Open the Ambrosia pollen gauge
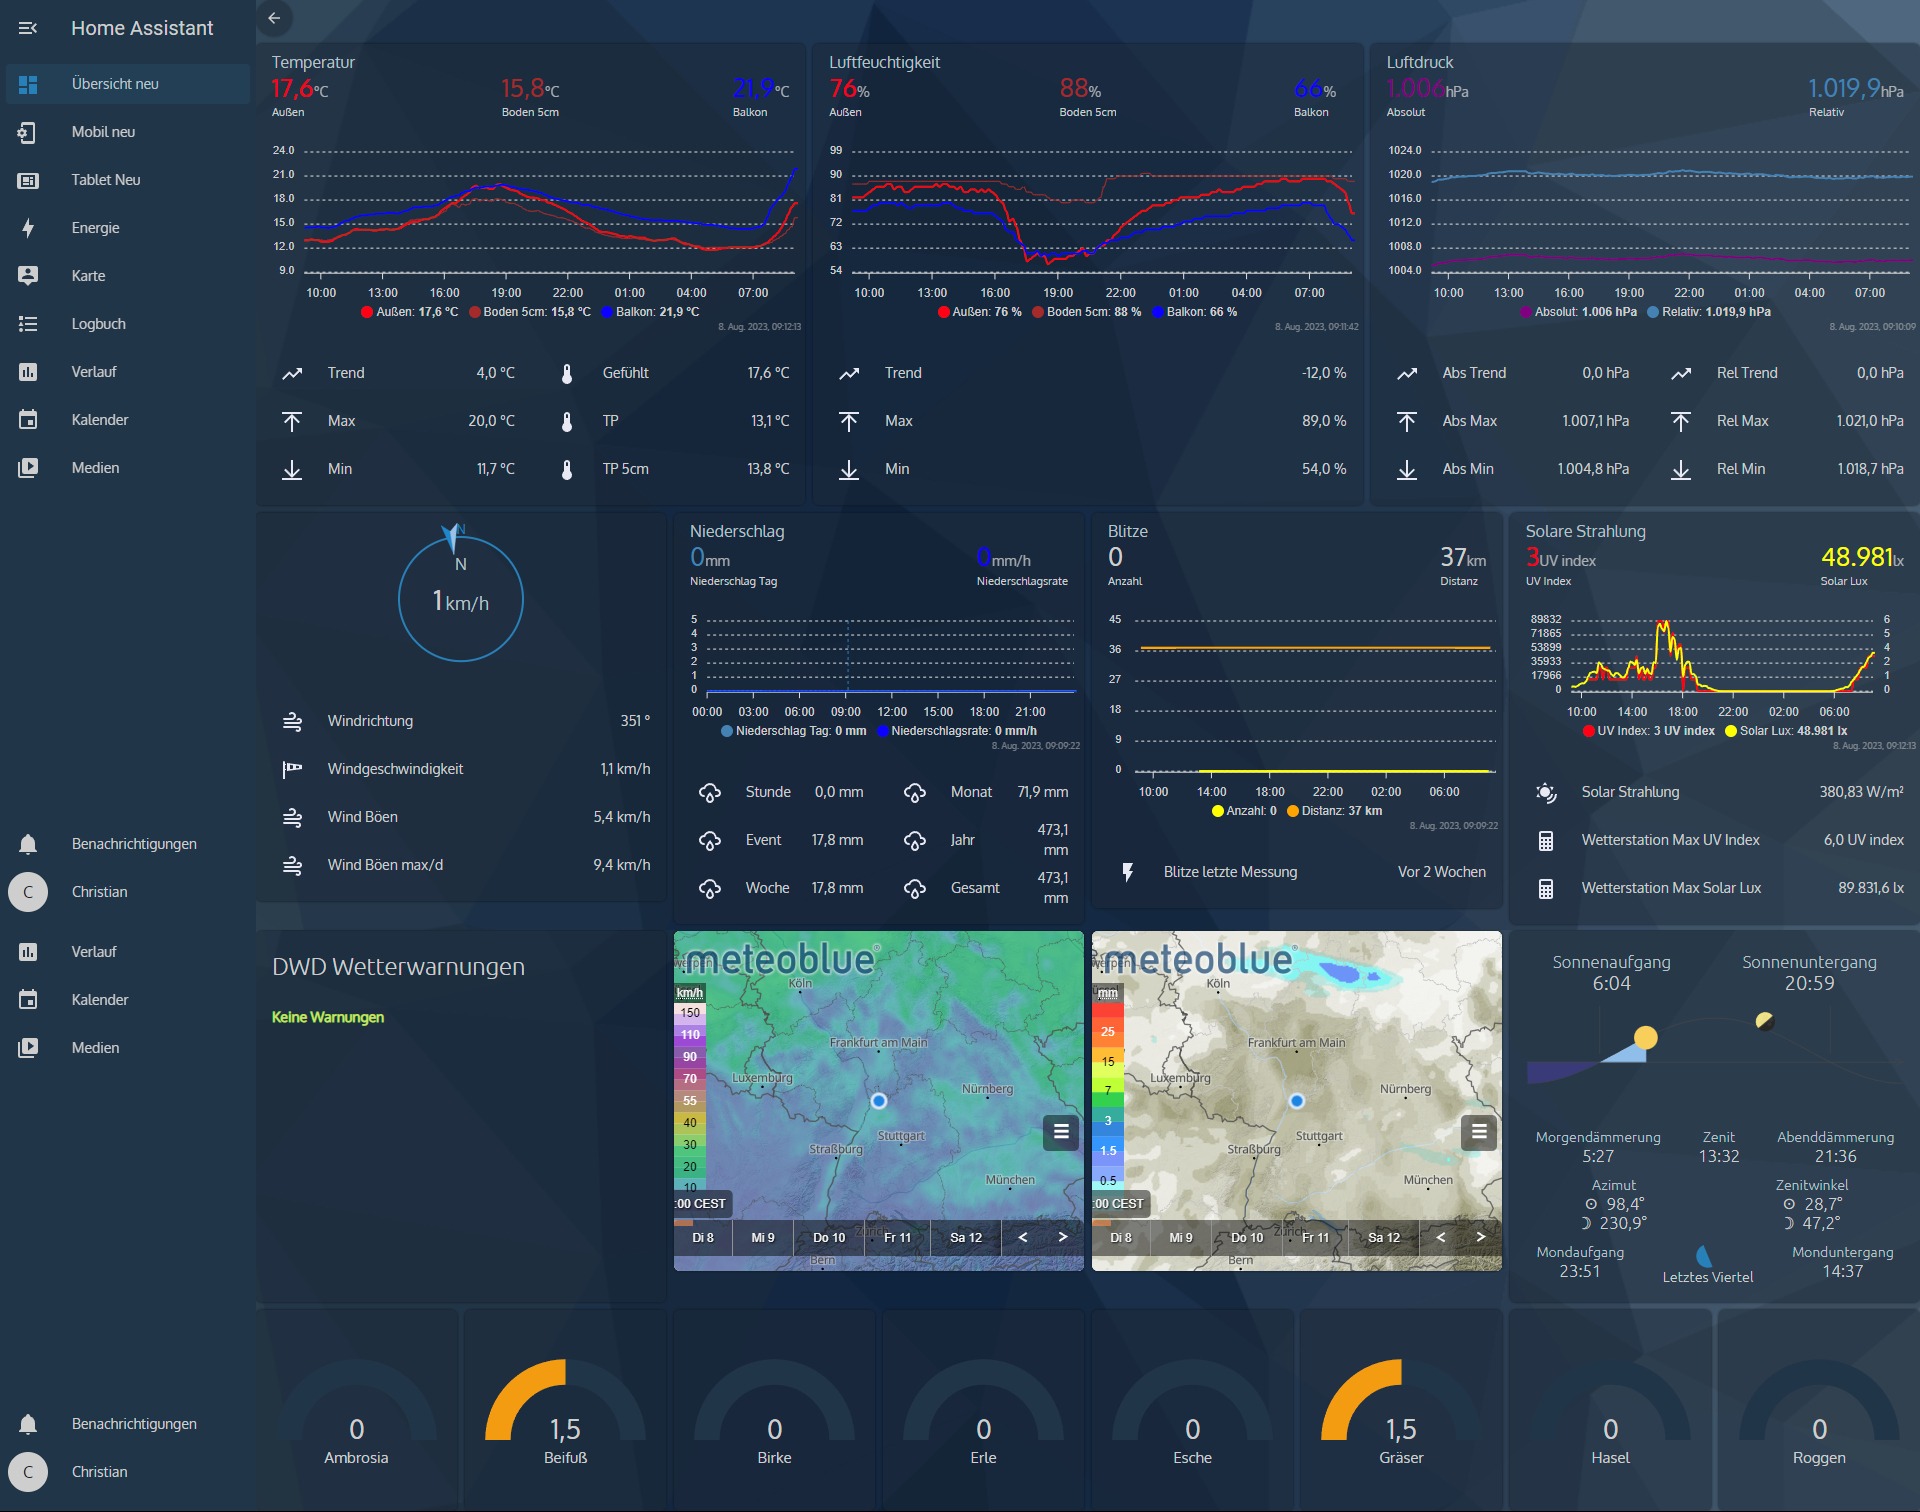The width and height of the screenshot is (1920, 1512). point(356,1410)
